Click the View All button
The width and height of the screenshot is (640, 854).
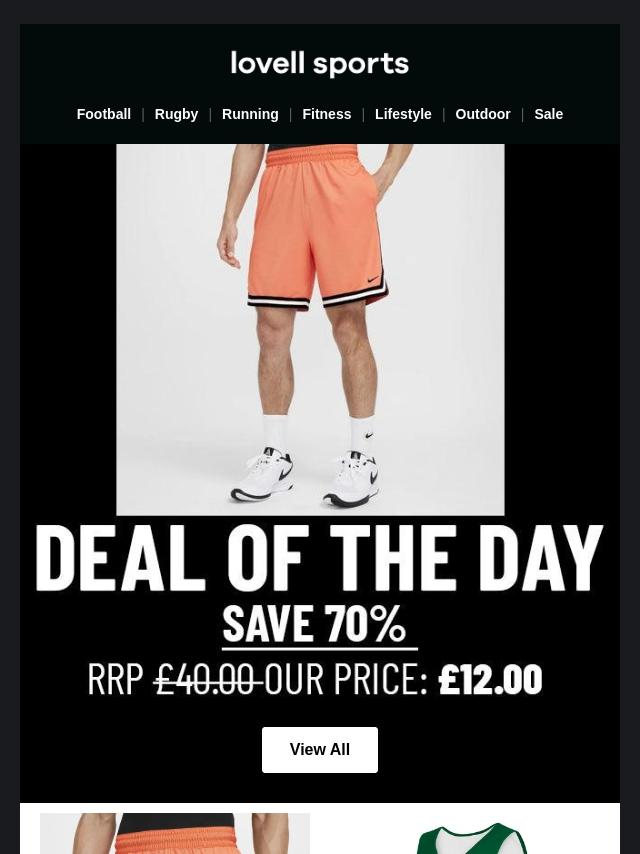(x=320, y=749)
